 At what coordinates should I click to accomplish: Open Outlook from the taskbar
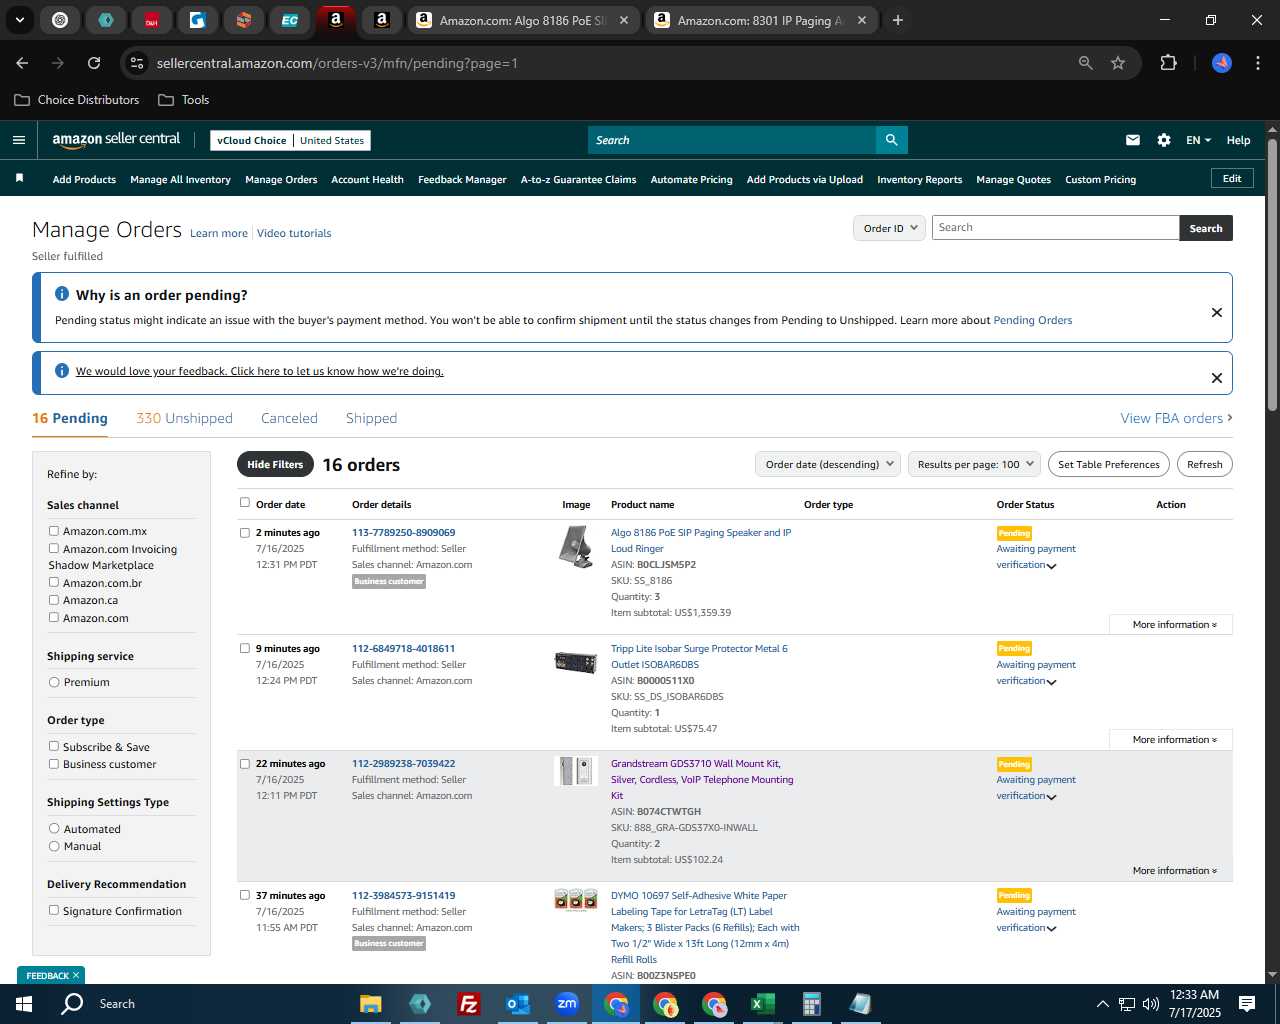click(x=518, y=1004)
